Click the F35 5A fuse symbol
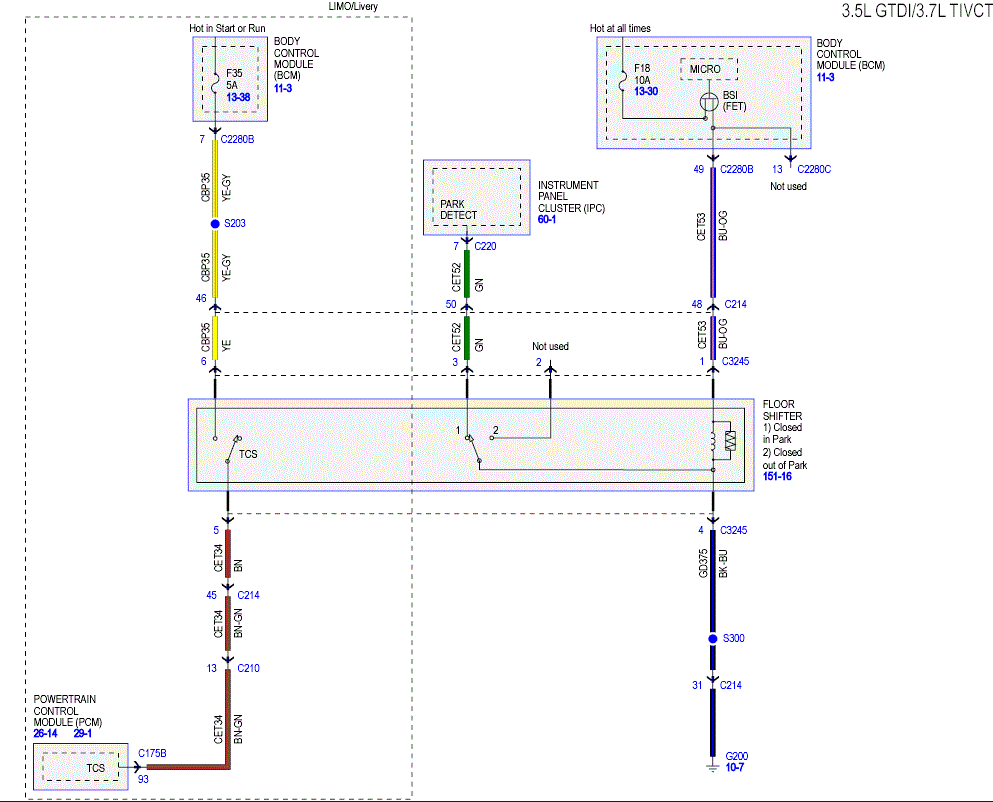 pyautogui.click(x=215, y=80)
